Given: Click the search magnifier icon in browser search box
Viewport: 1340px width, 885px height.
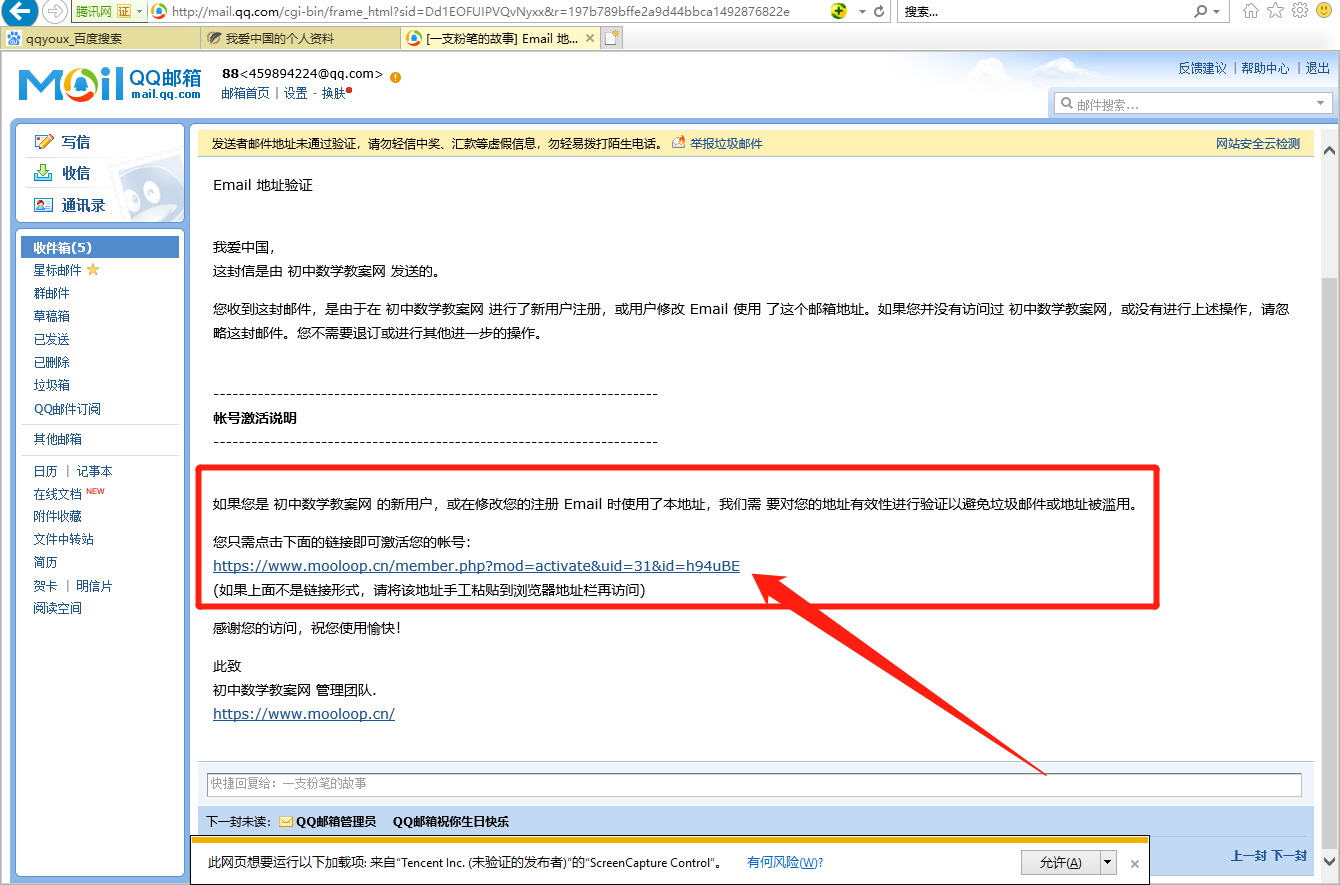Looking at the screenshot, I should pos(1201,12).
